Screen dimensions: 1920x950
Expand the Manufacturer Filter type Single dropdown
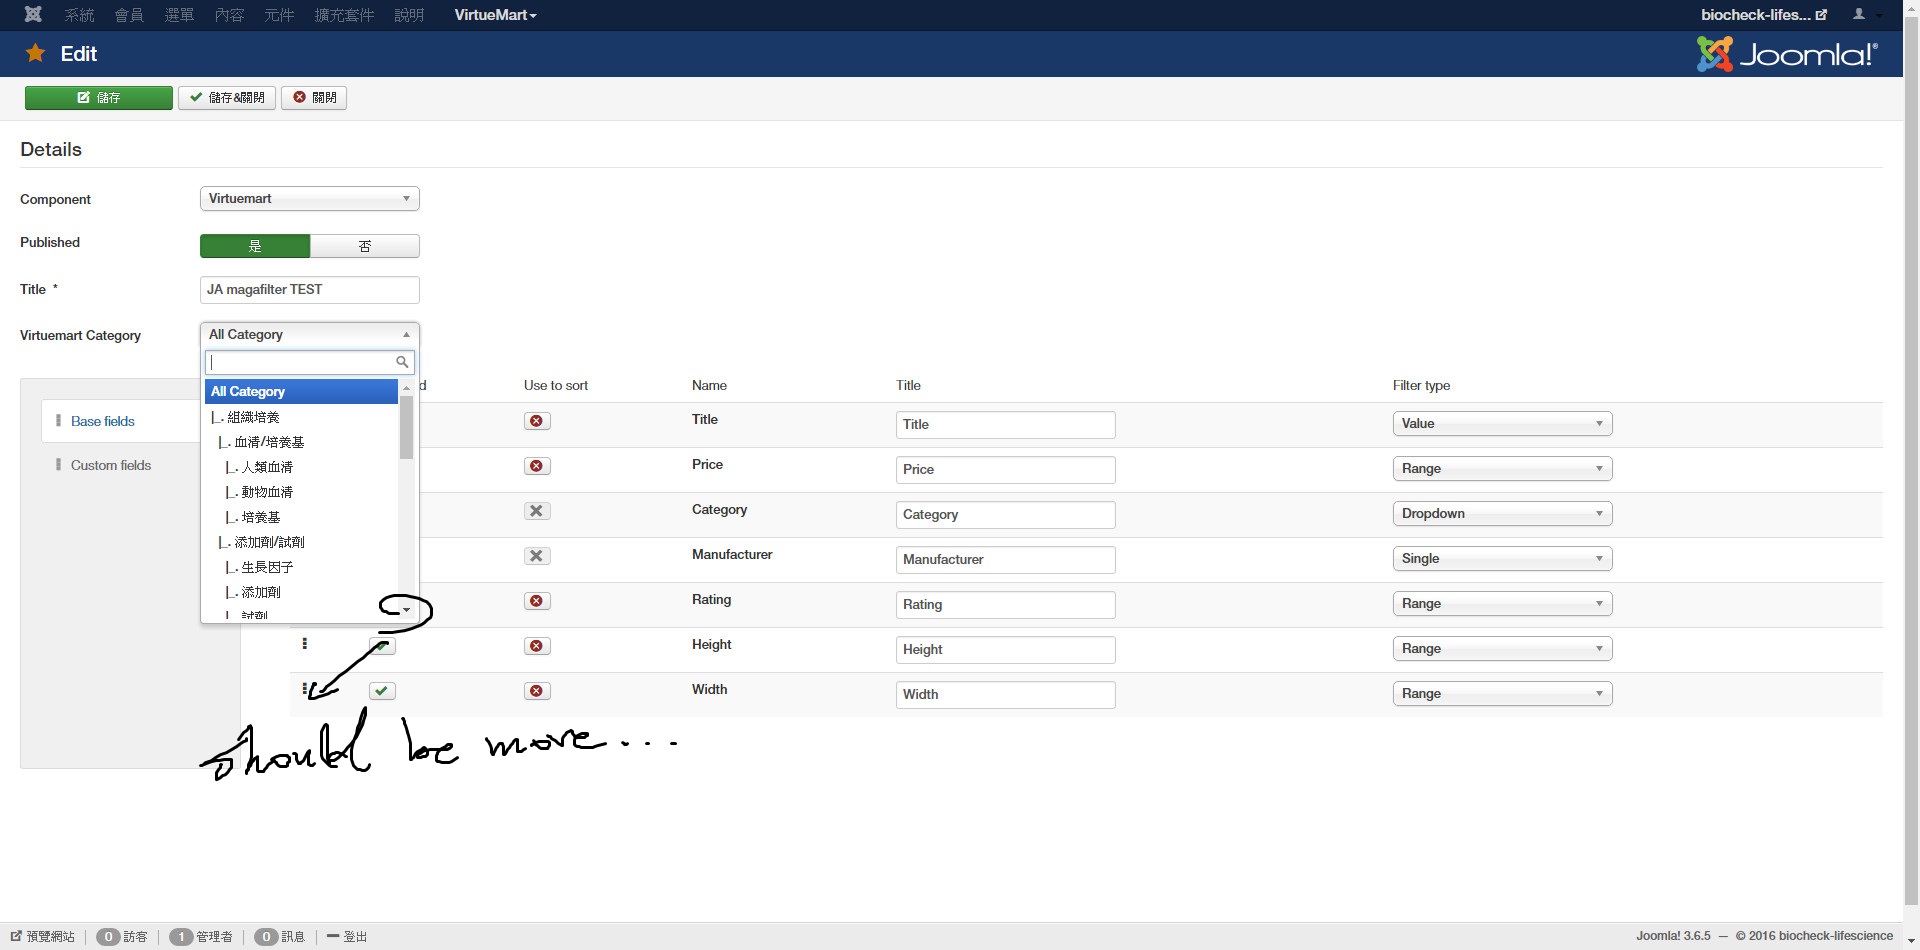tap(1501, 559)
